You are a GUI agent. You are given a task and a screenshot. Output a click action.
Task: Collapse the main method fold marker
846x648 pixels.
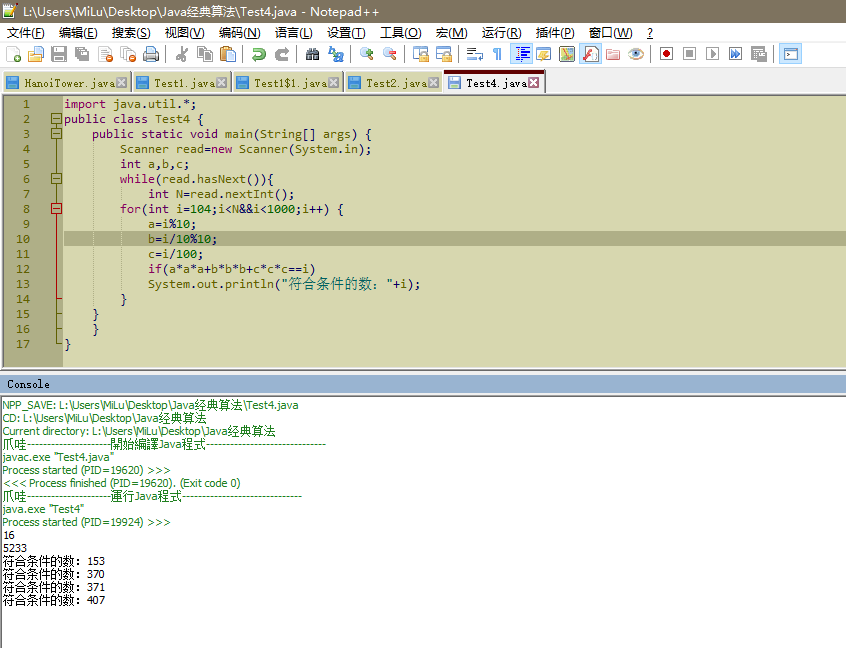[56, 134]
